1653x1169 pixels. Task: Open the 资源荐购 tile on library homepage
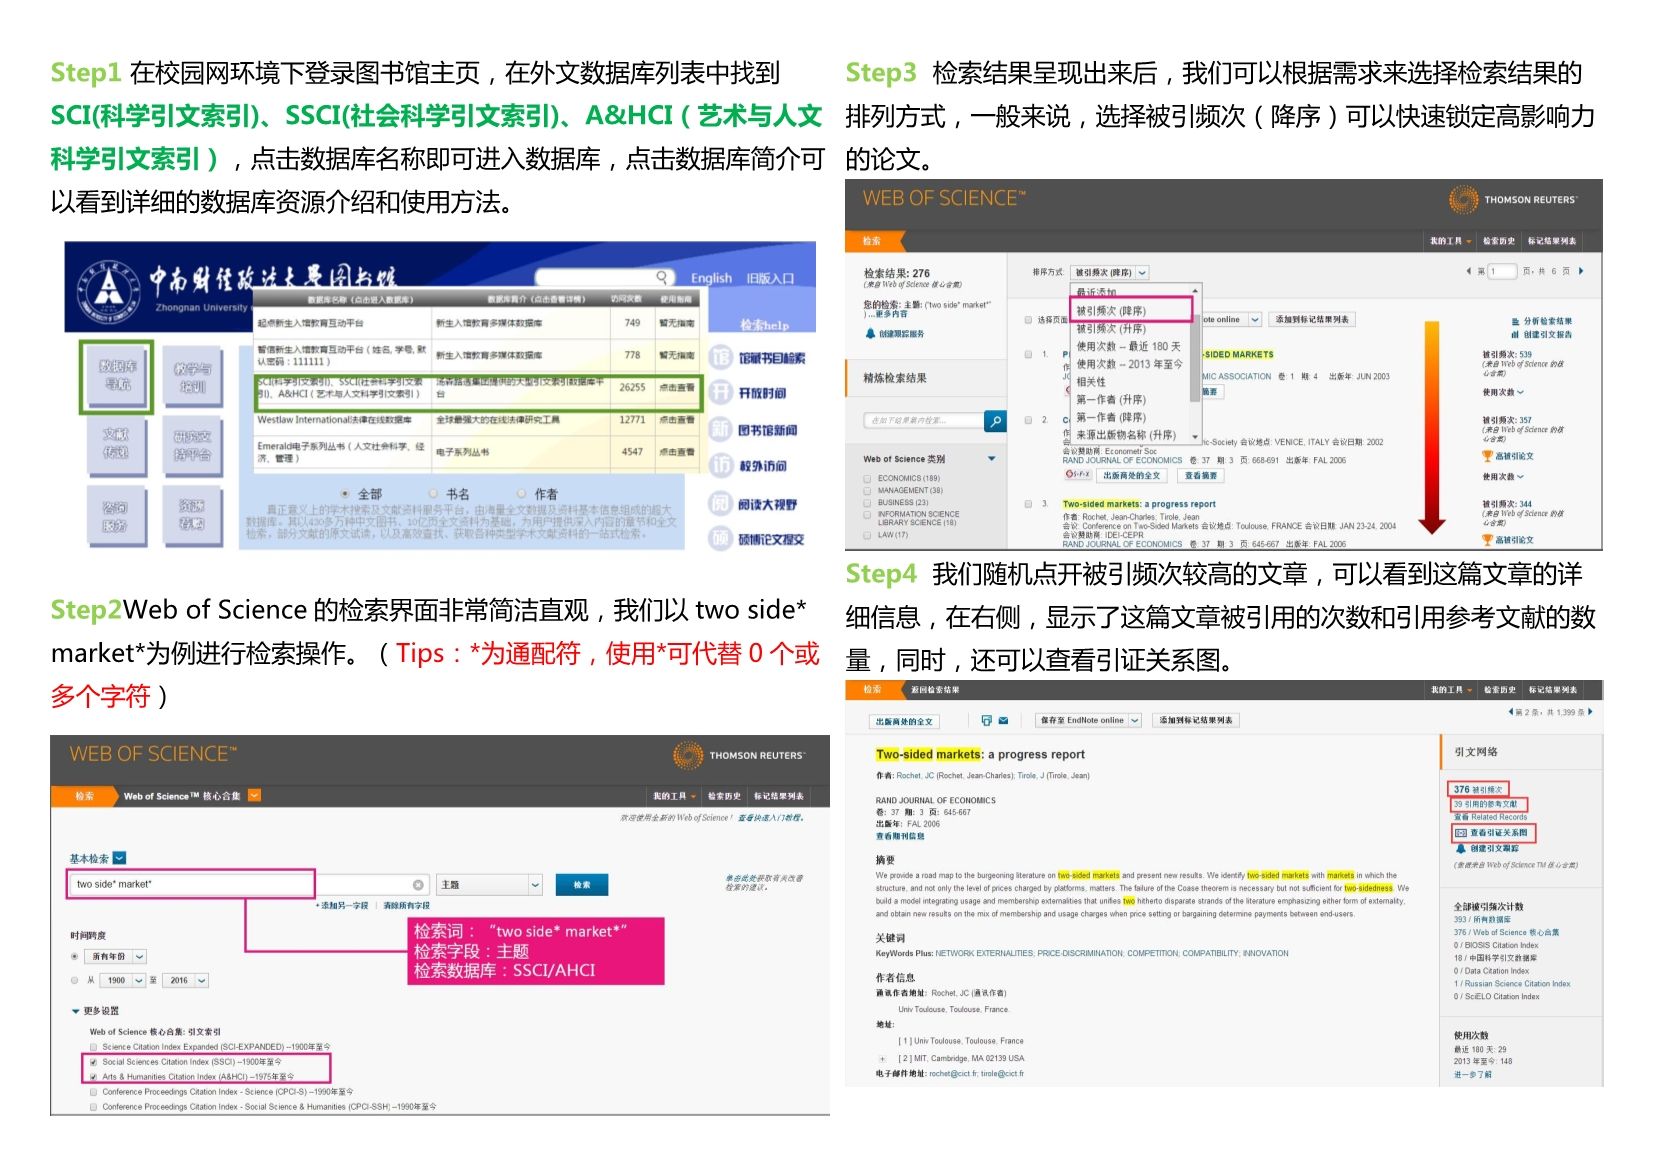[192, 516]
